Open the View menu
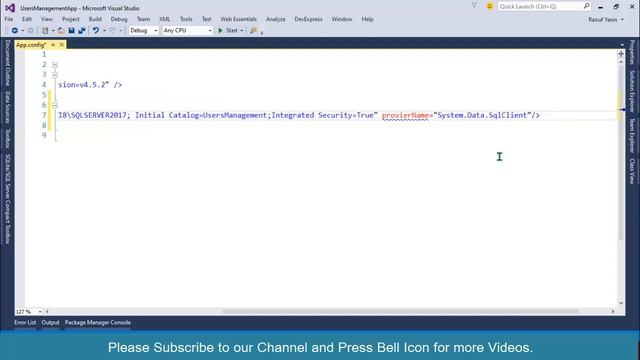Screen dimensions: 640x360 coord(47,19)
